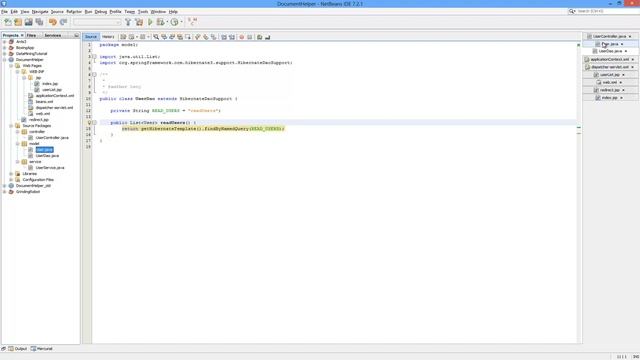640x360 pixels.
Task: Click the Quick Search magnifier icon
Action: point(572,11)
